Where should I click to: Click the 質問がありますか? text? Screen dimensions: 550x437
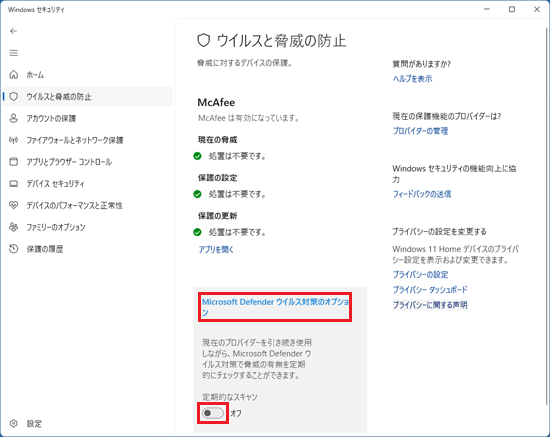pyautogui.click(x=421, y=64)
